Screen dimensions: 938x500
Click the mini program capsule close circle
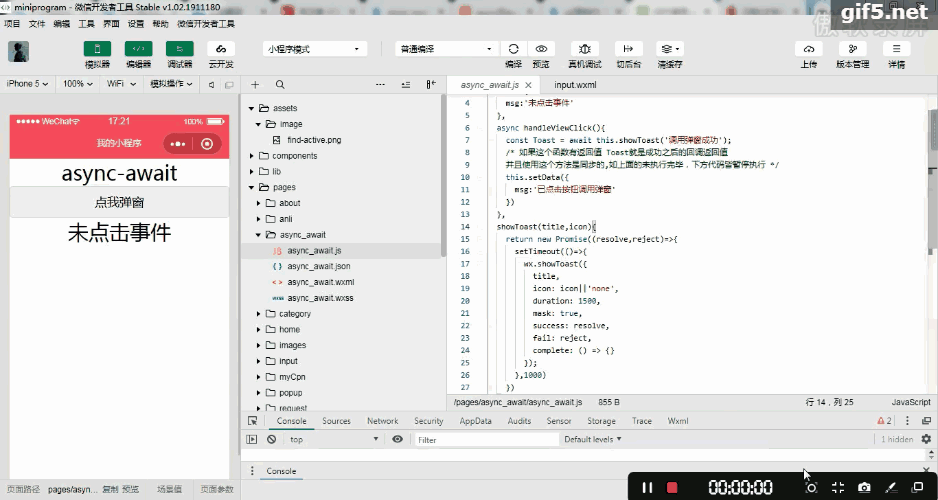(207, 144)
